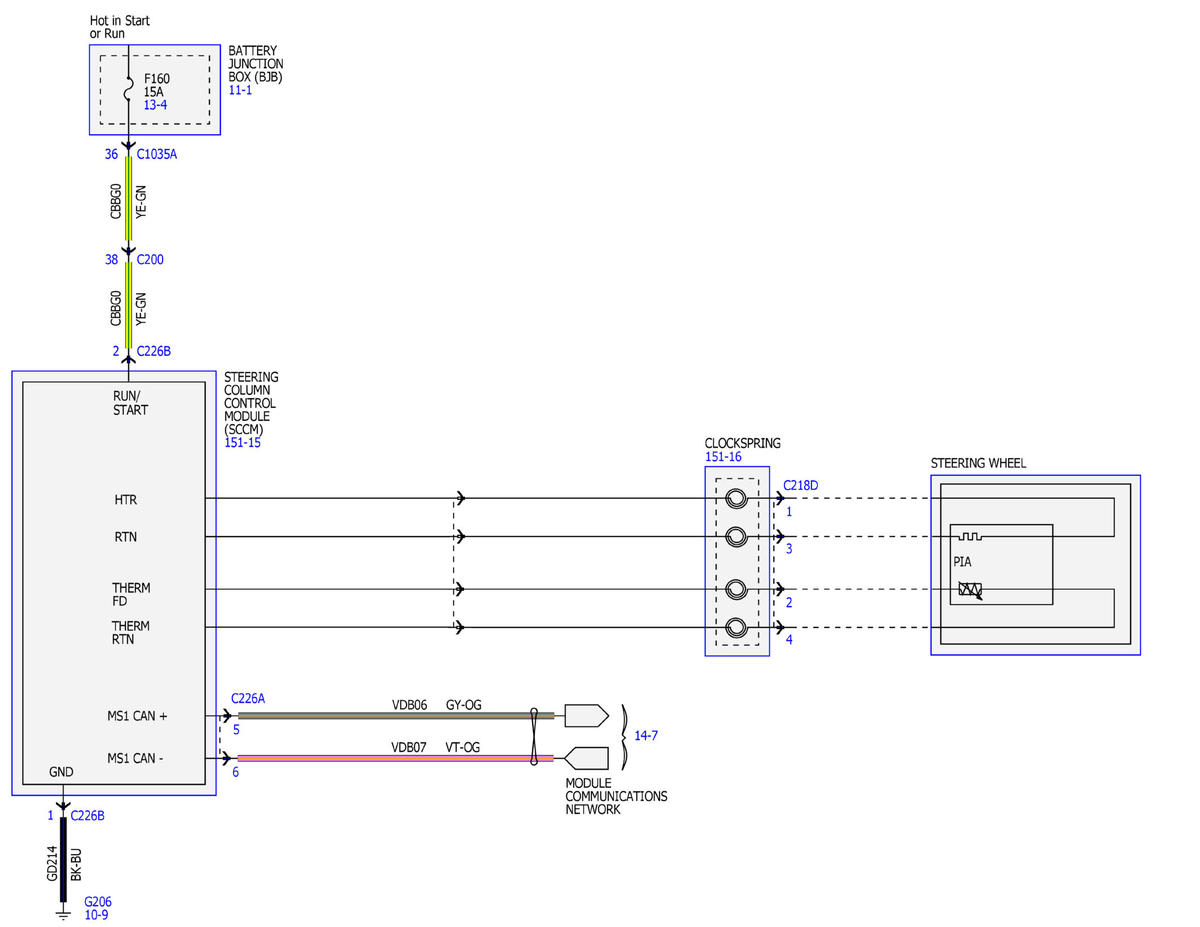Select circuit label VDB07
This screenshot has width=1200, height=927.
[x=409, y=748]
